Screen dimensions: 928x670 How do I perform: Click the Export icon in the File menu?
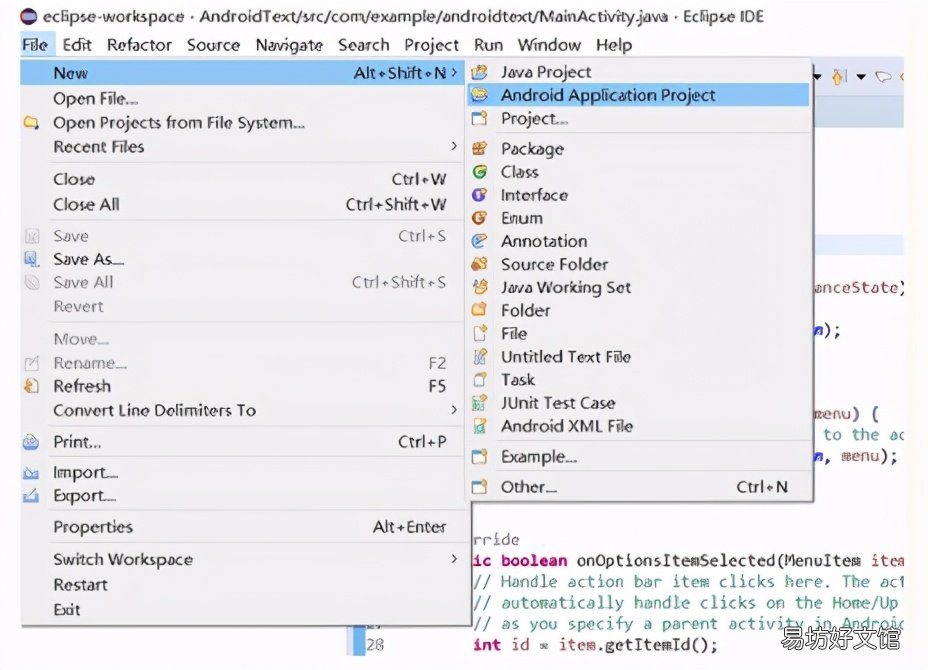[31, 495]
